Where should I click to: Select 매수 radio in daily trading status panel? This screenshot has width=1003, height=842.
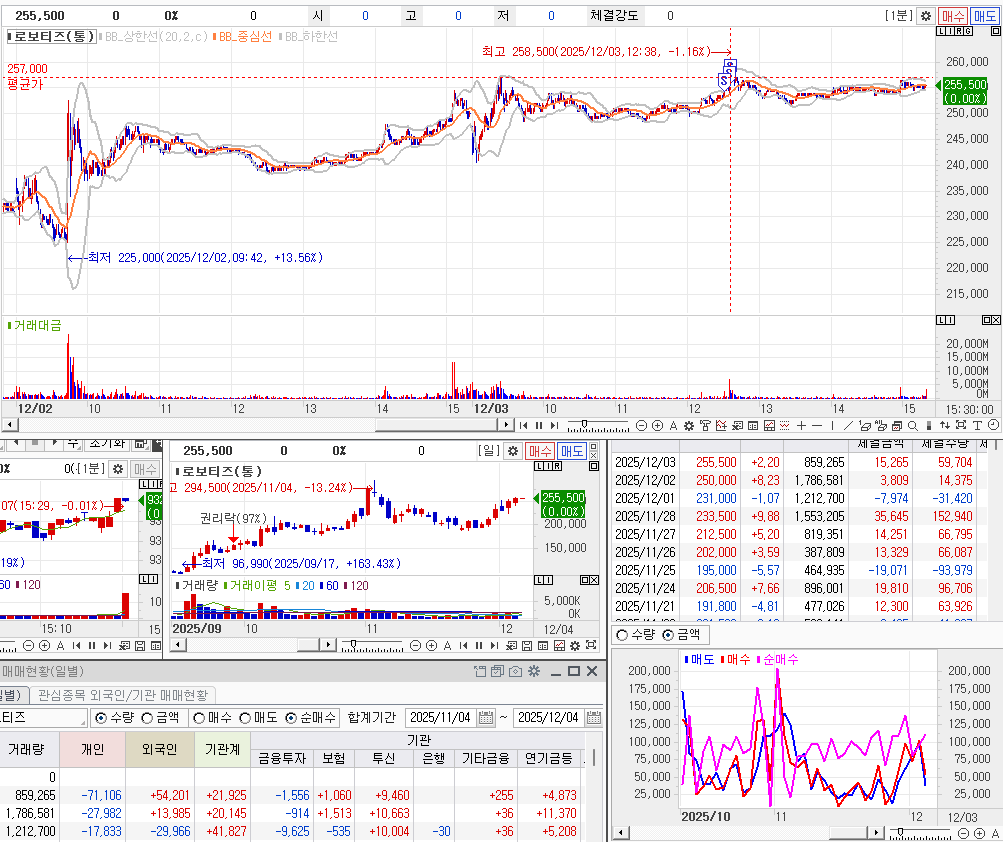pyautogui.click(x=199, y=718)
